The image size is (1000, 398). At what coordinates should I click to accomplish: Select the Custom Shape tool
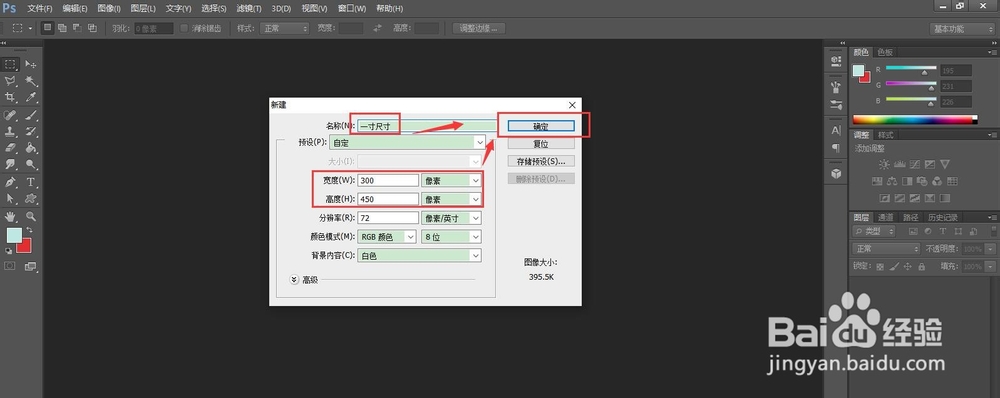[x=31, y=199]
